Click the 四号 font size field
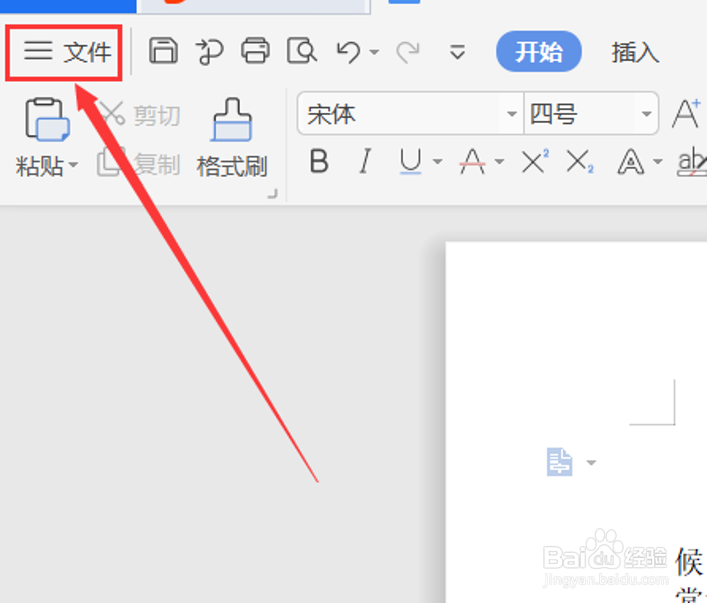The height and width of the screenshot is (604, 708). [x=581, y=114]
